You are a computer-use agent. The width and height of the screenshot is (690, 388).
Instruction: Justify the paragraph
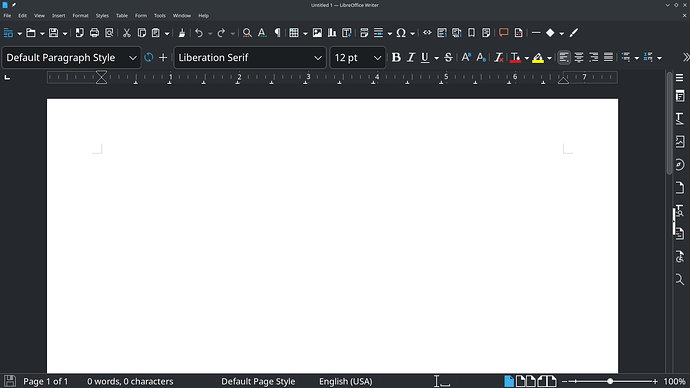(x=608, y=58)
